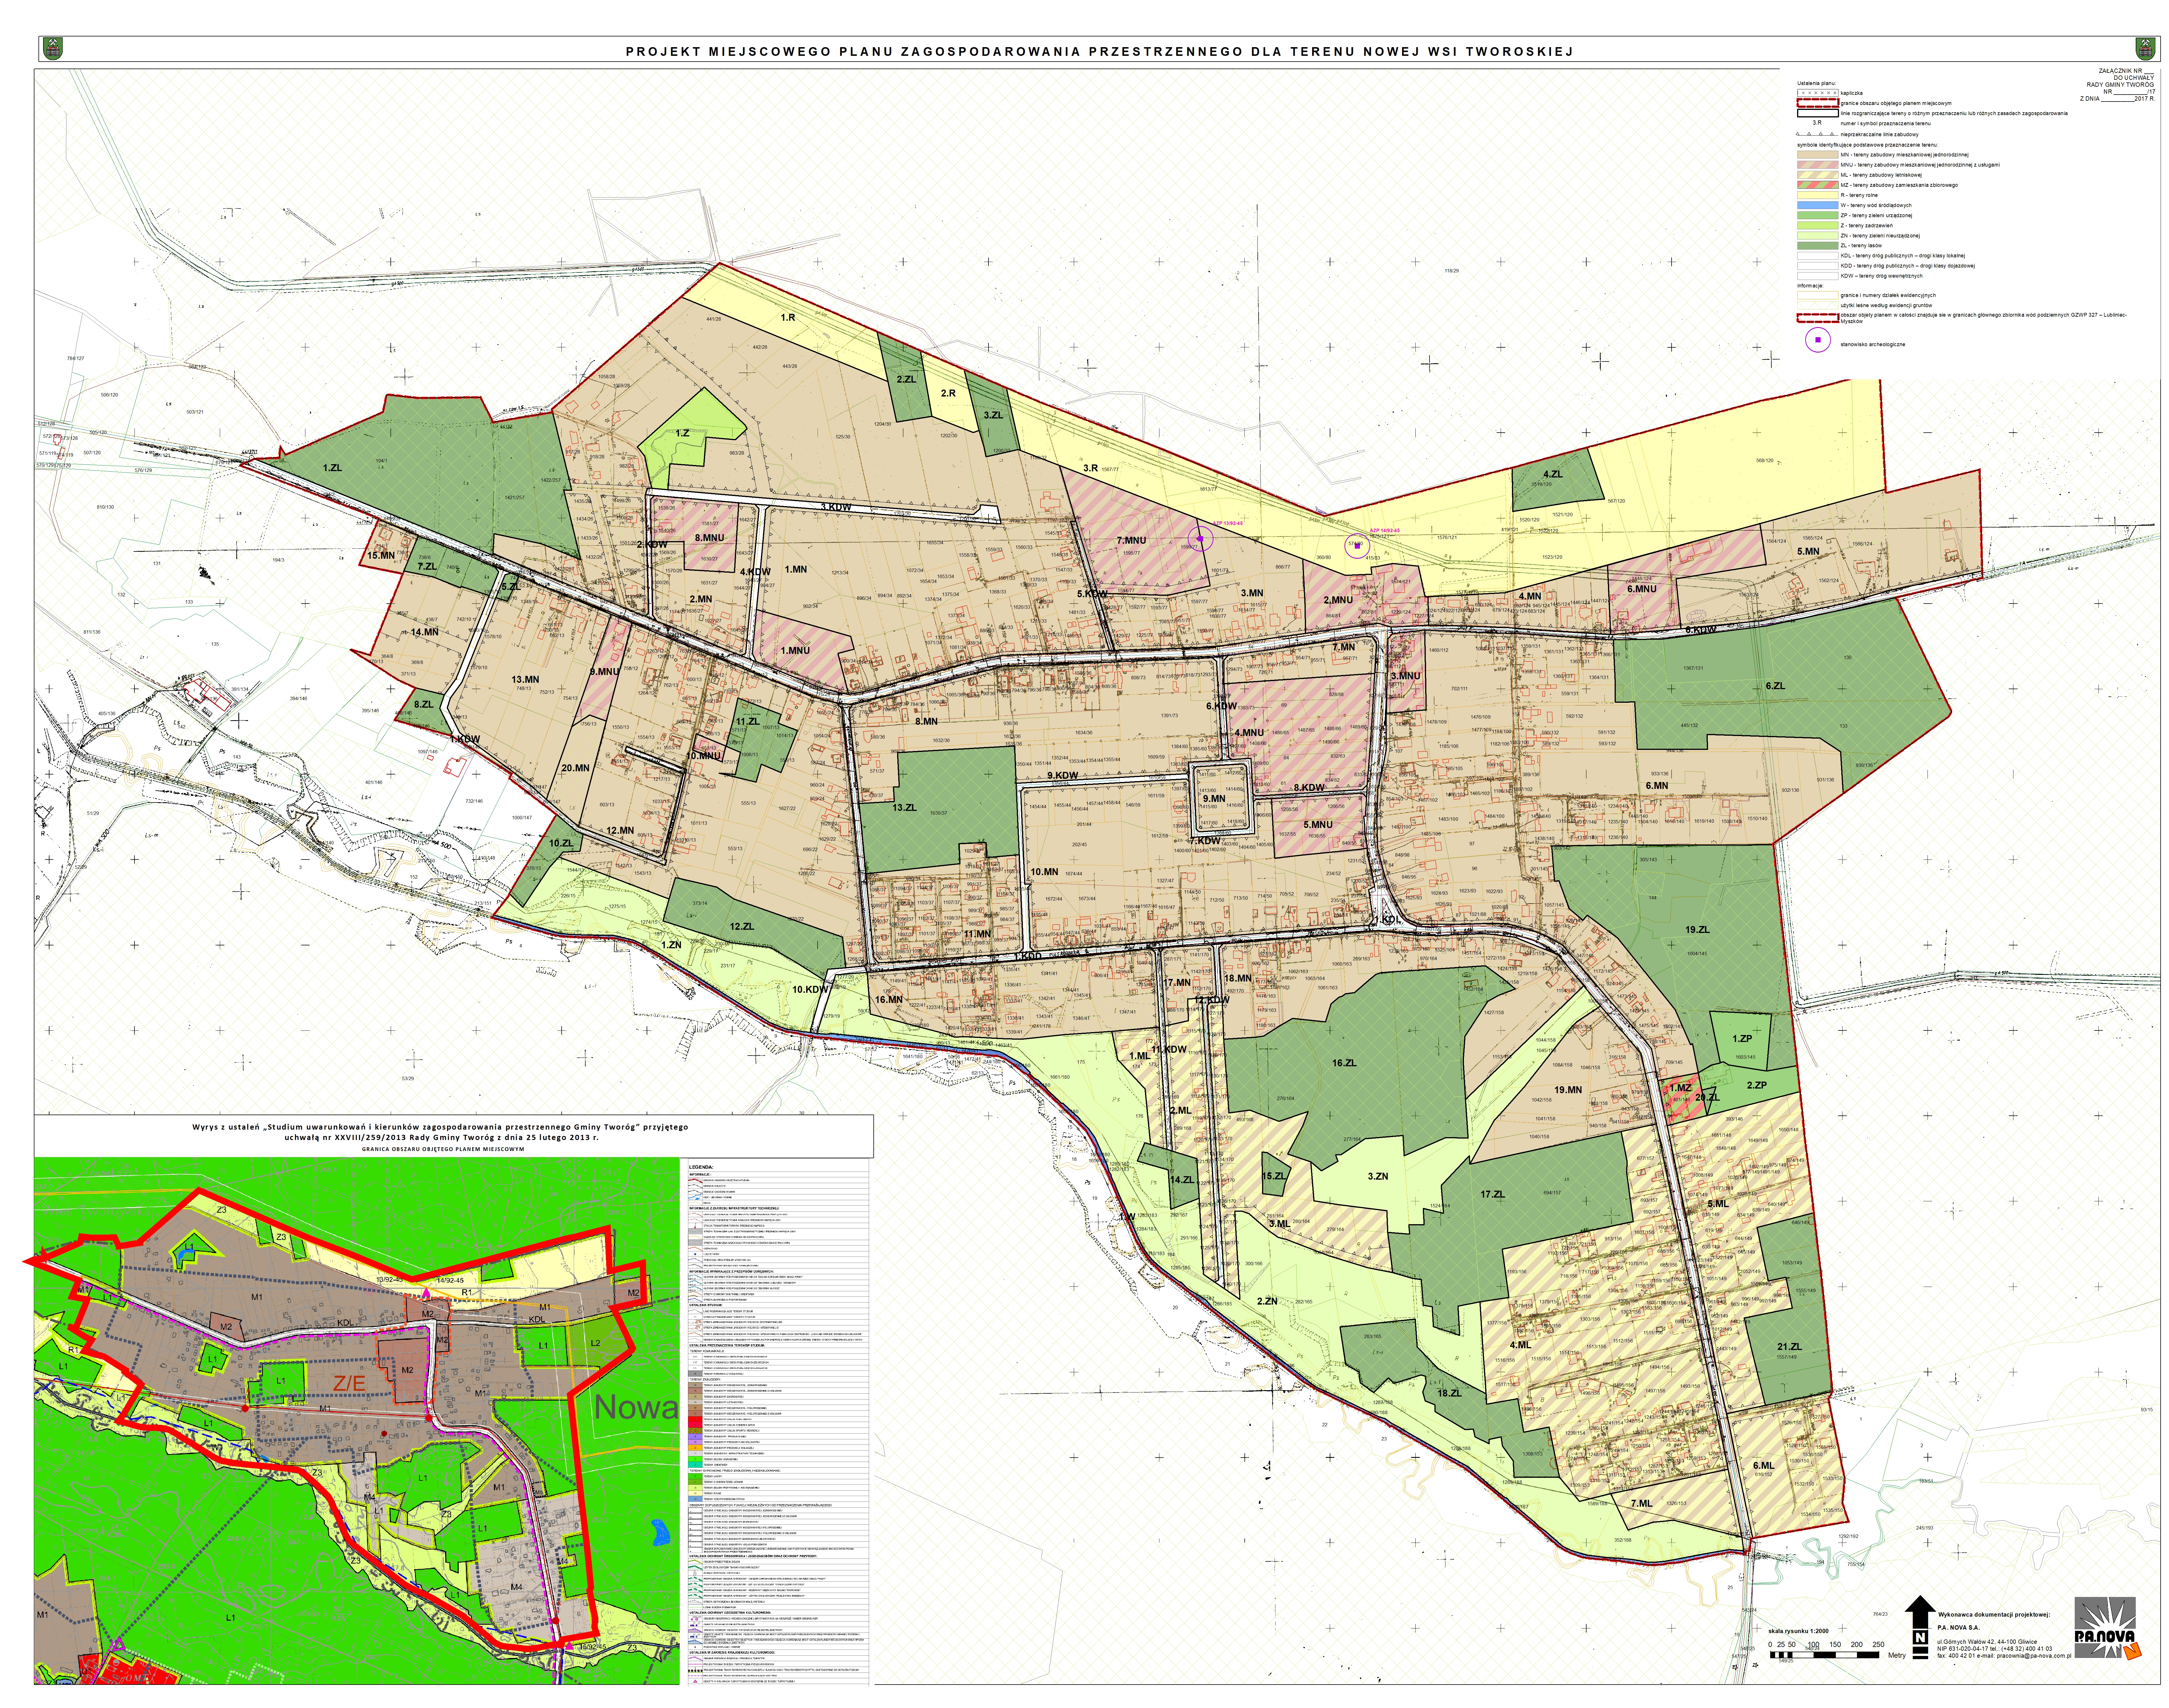2169x1708 pixels.
Task: Click the 'Ustalenia planu:' legend heading
Action: 1817,83
